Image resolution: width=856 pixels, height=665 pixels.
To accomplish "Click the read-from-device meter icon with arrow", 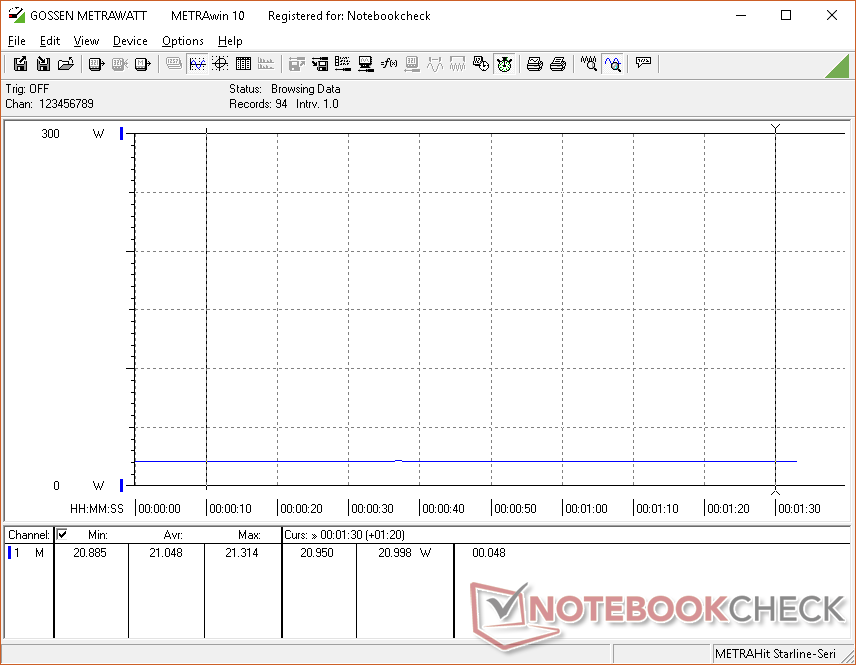I will (x=97, y=64).
